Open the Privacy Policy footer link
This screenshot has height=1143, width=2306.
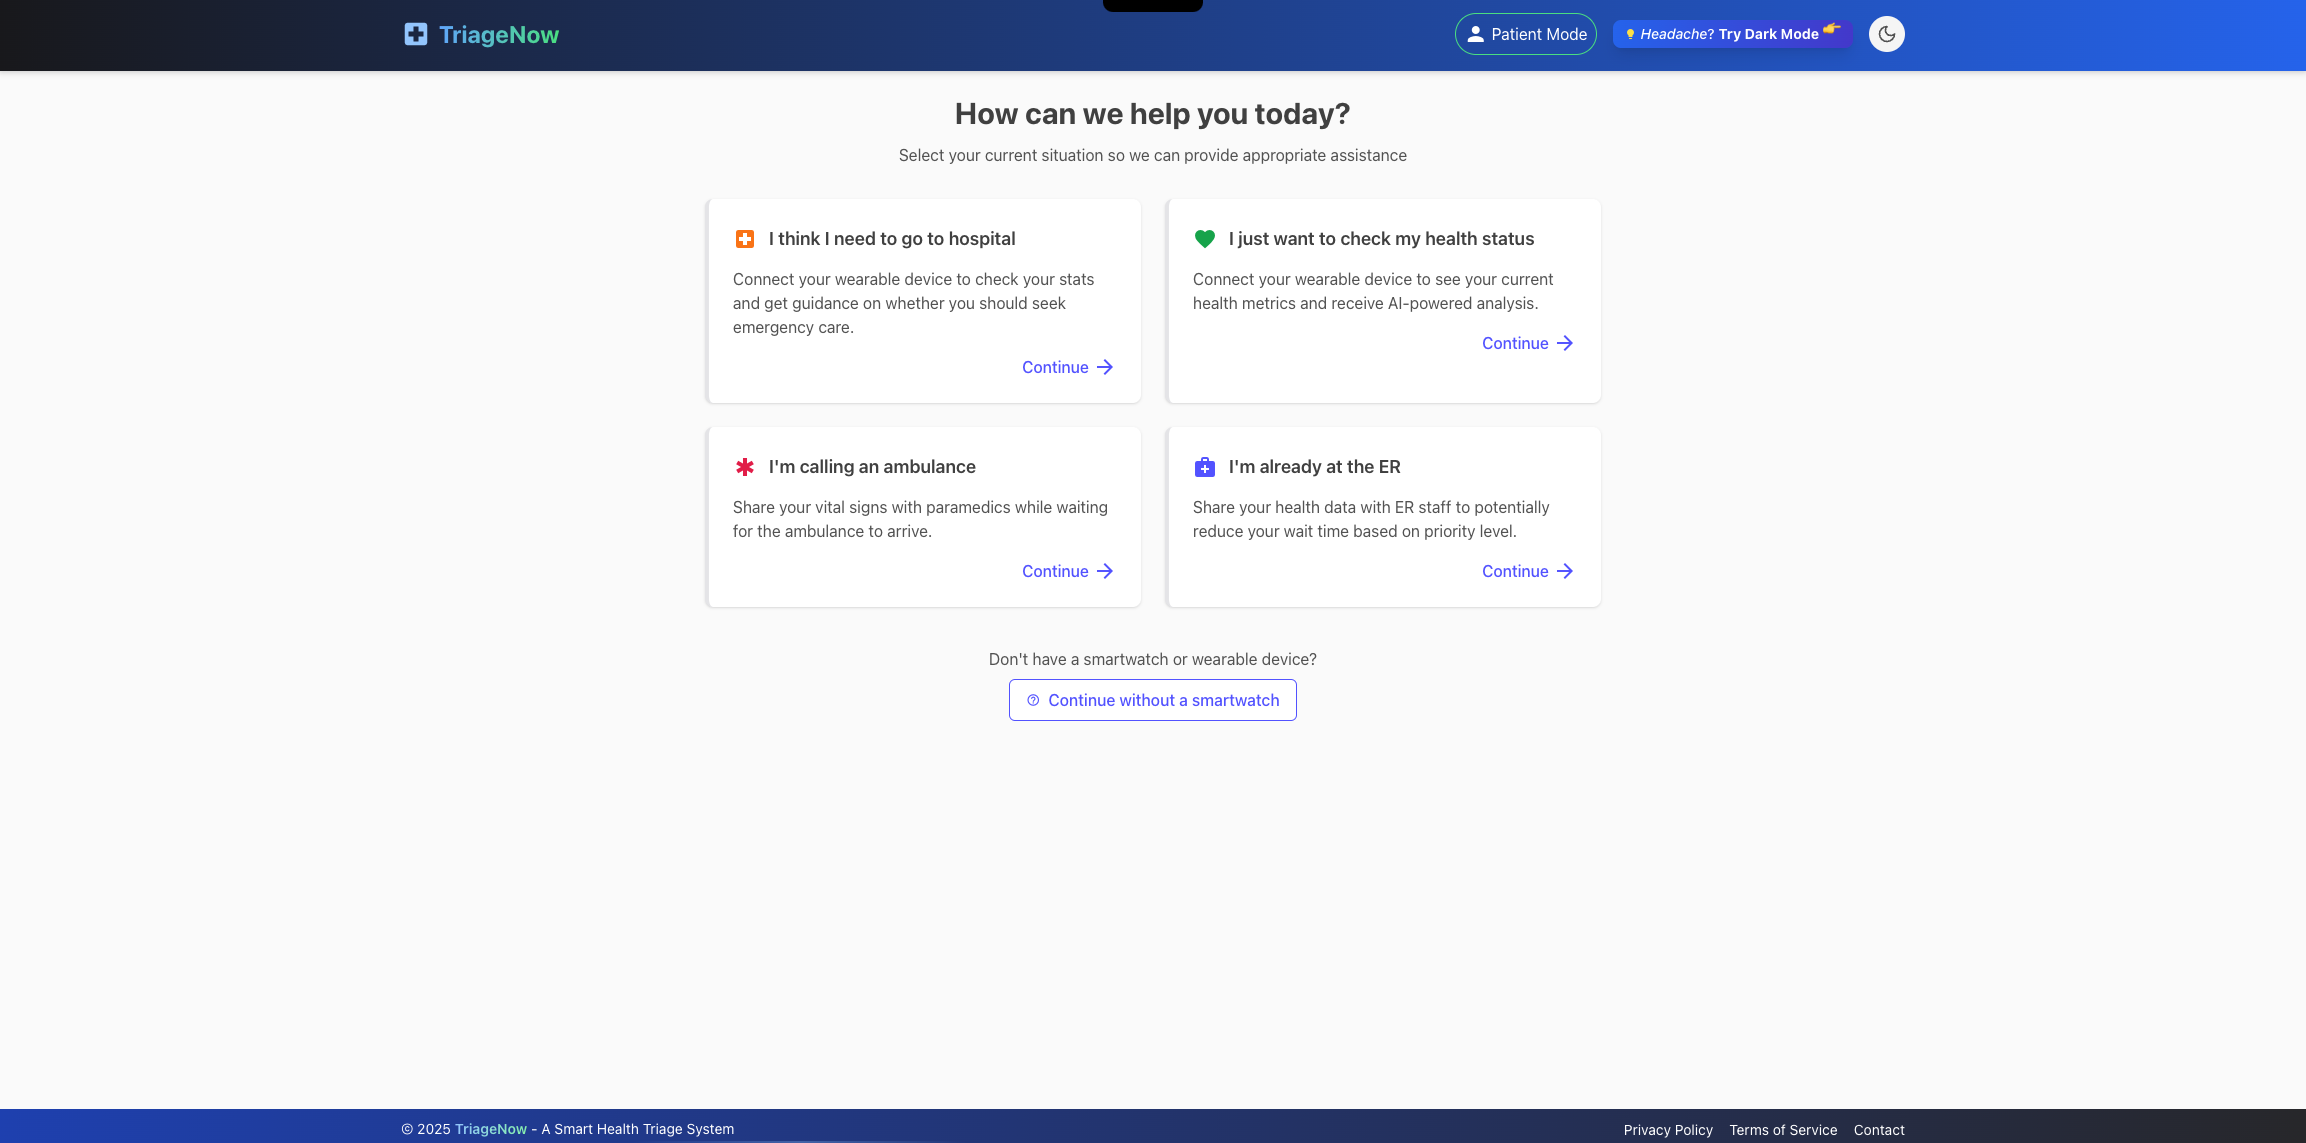1667,1130
